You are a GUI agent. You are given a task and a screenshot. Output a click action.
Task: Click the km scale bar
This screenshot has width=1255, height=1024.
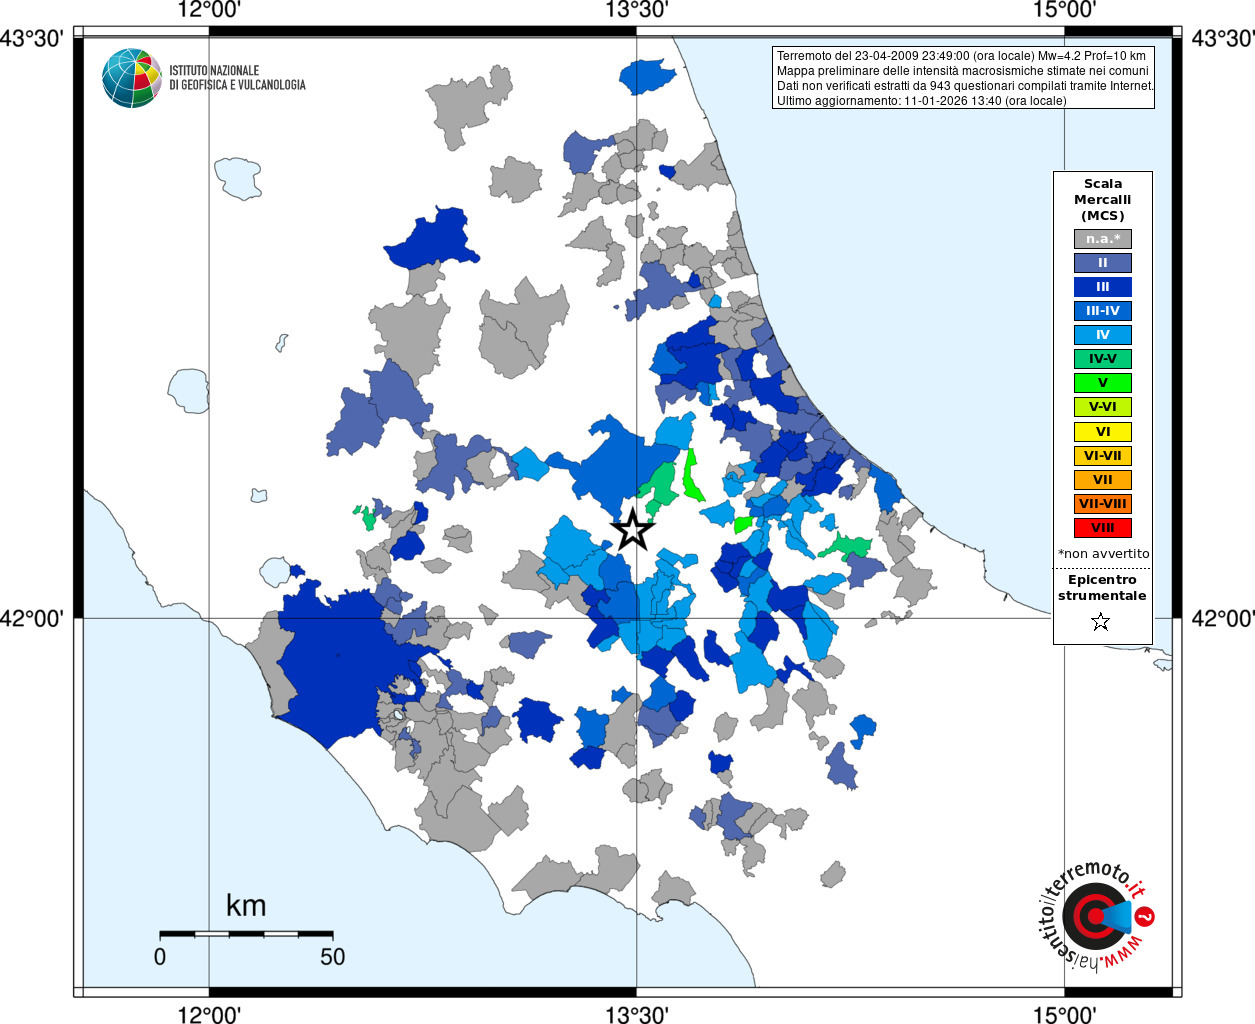[246, 934]
